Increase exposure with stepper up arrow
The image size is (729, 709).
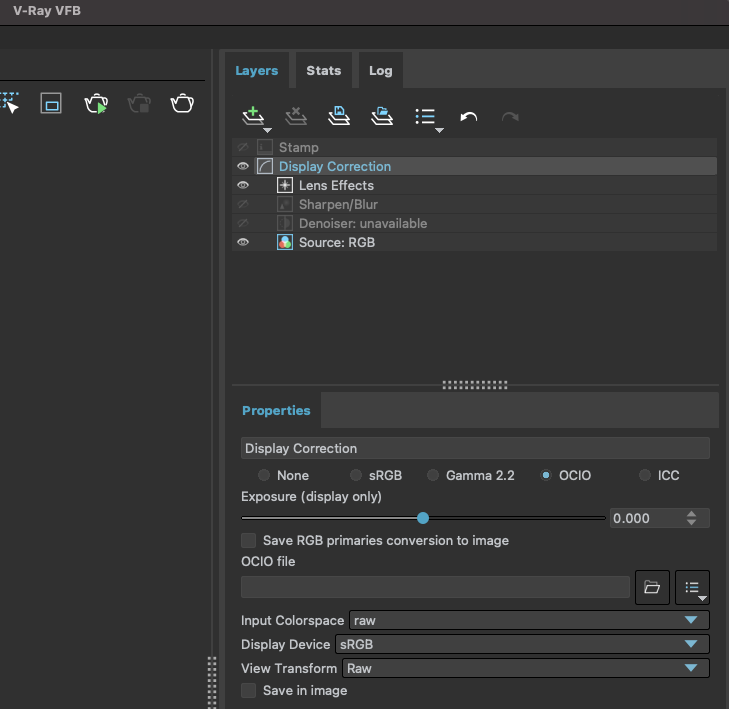point(692,514)
